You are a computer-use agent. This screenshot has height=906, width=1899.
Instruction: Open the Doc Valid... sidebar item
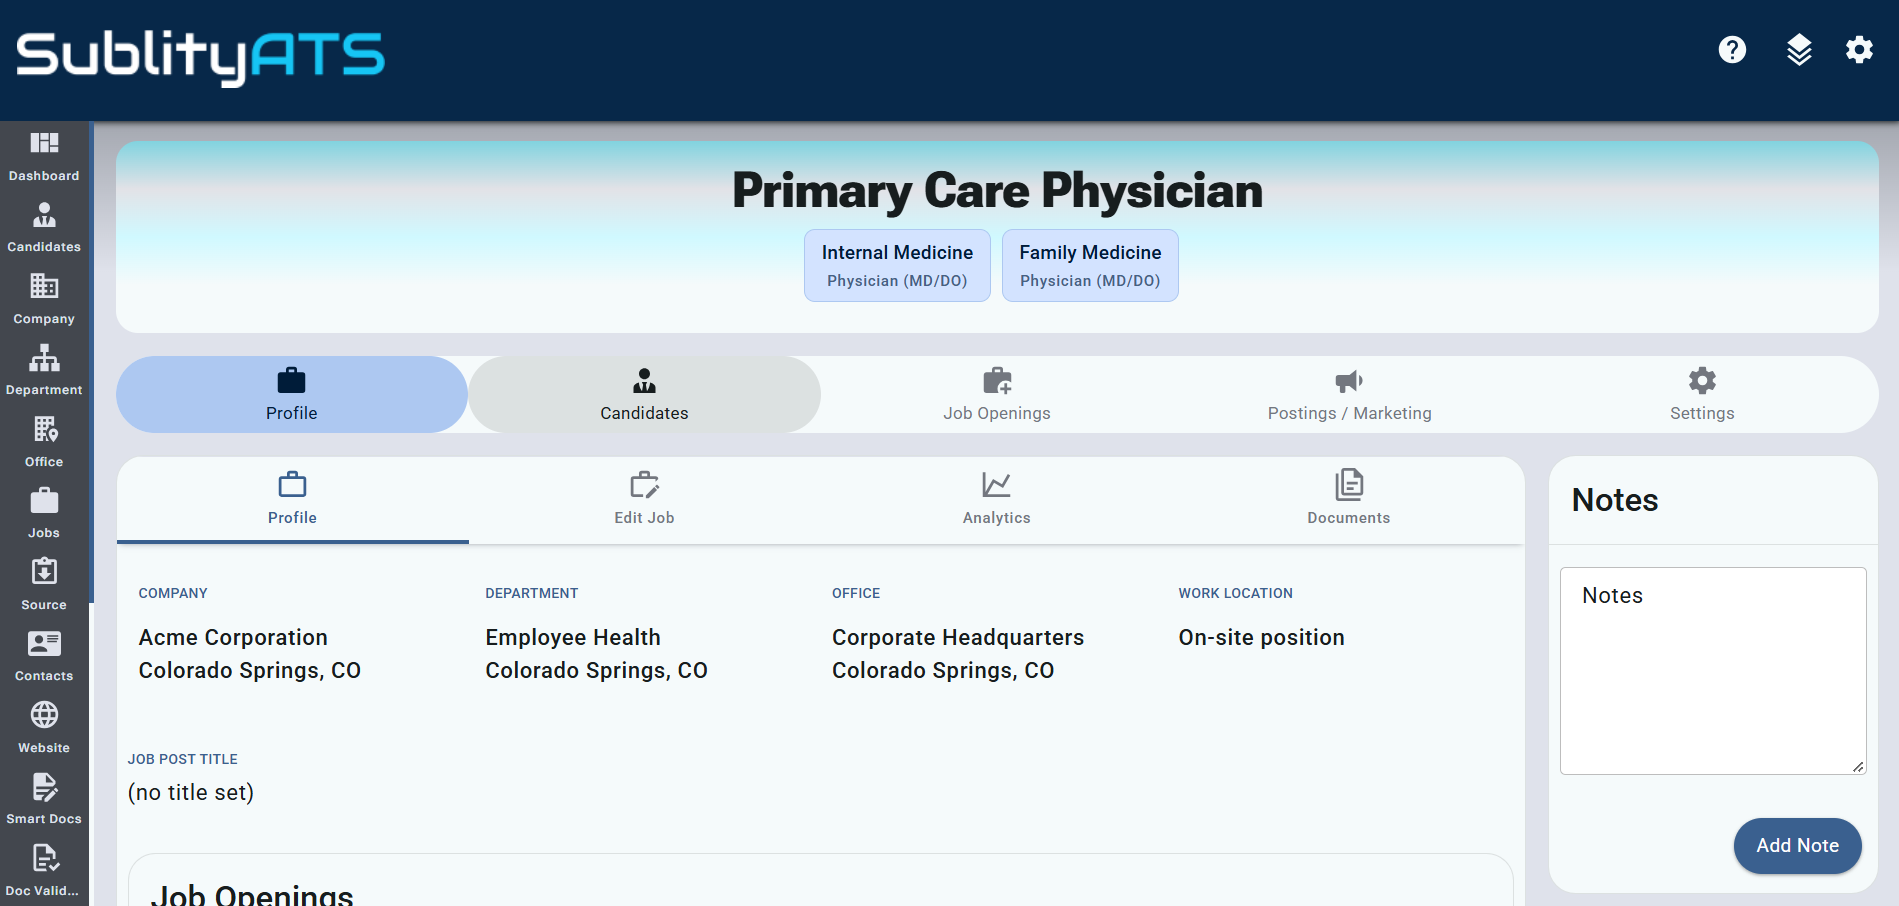tap(44, 871)
